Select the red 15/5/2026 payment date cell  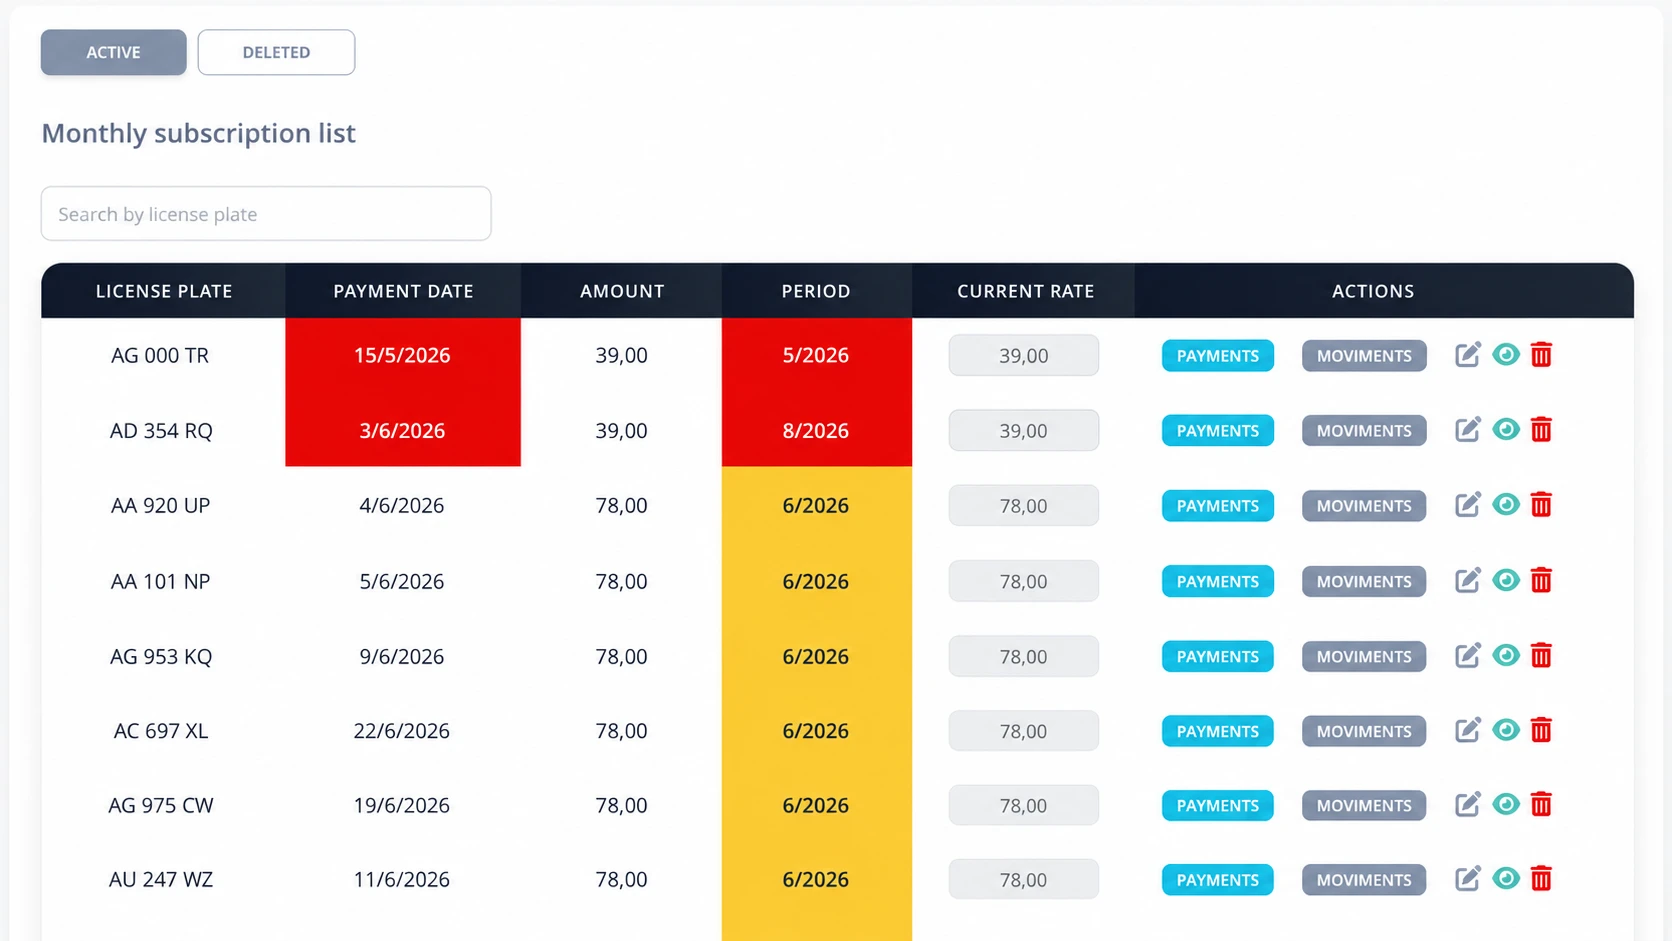pyautogui.click(x=403, y=355)
